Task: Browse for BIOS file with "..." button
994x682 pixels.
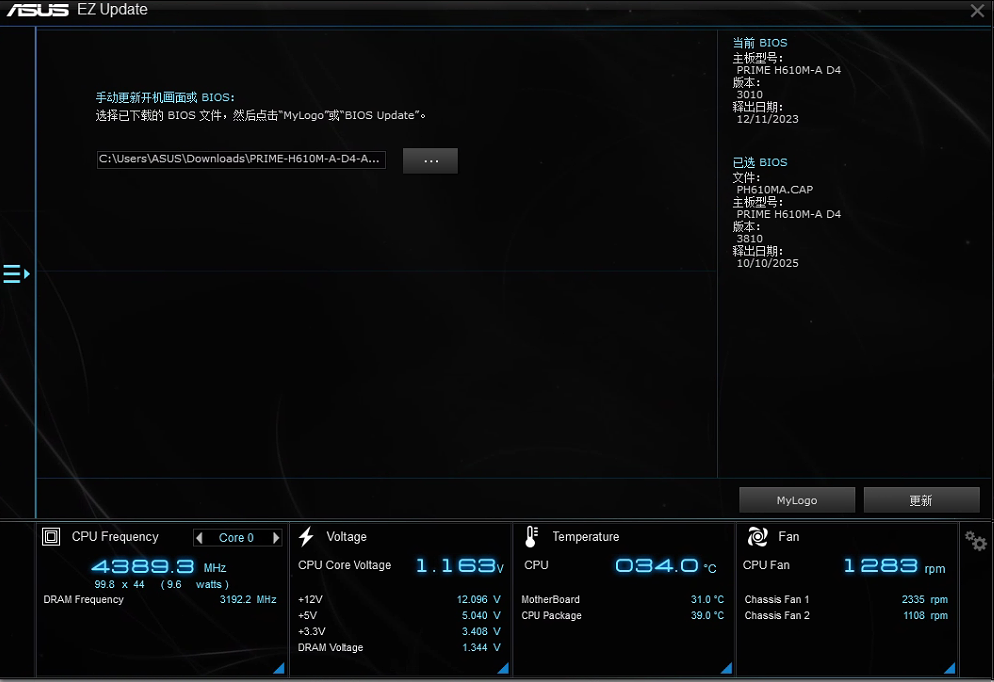Action: coord(430,161)
